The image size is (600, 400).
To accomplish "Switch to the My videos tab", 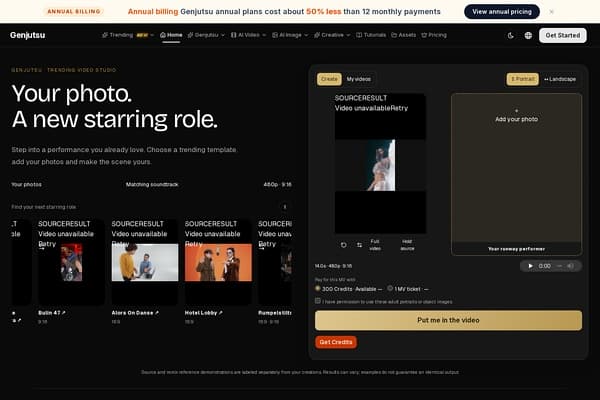I will tap(359, 79).
